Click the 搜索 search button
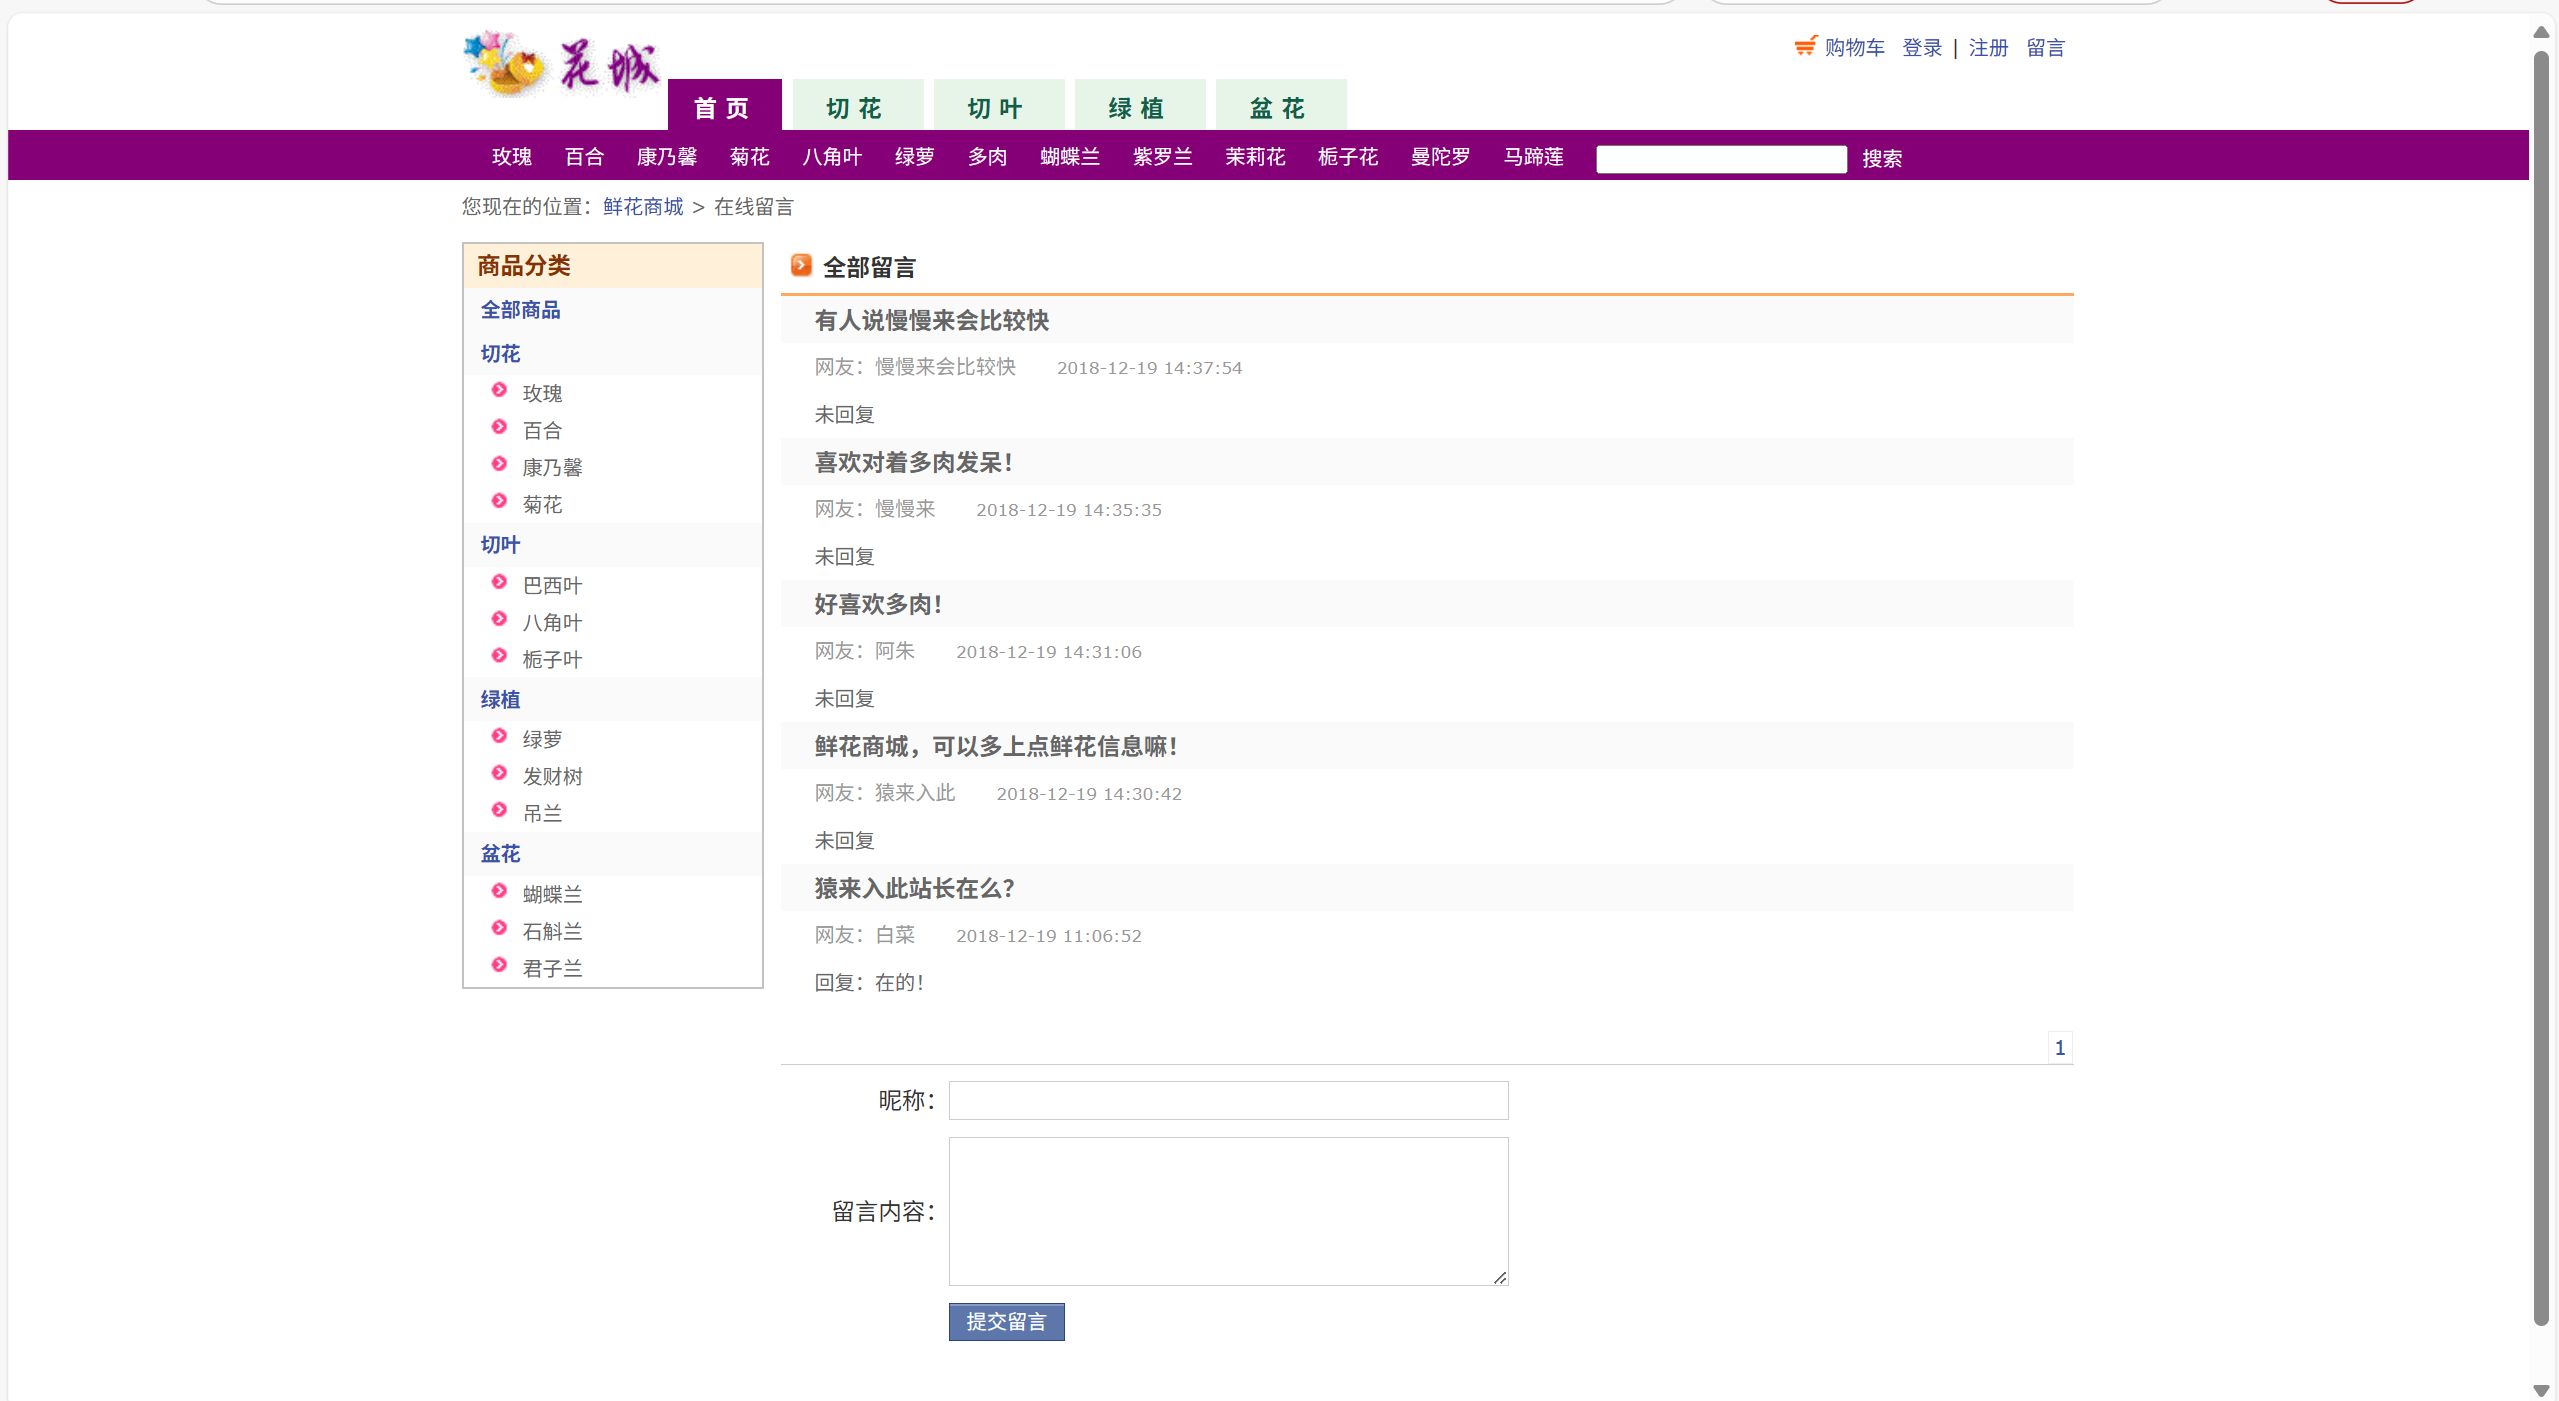This screenshot has width=2559, height=1401. click(x=1881, y=158)
